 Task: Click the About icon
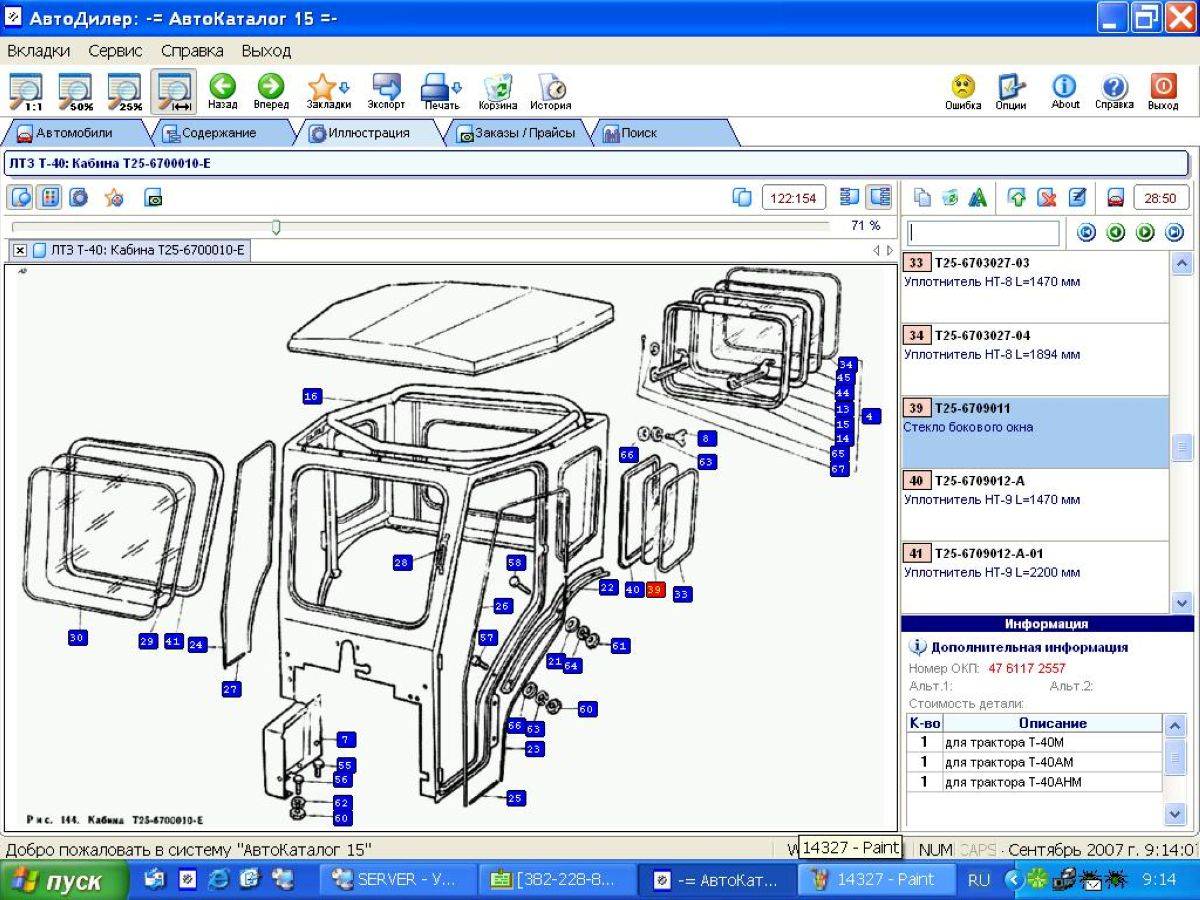(x=1065, y=91)
